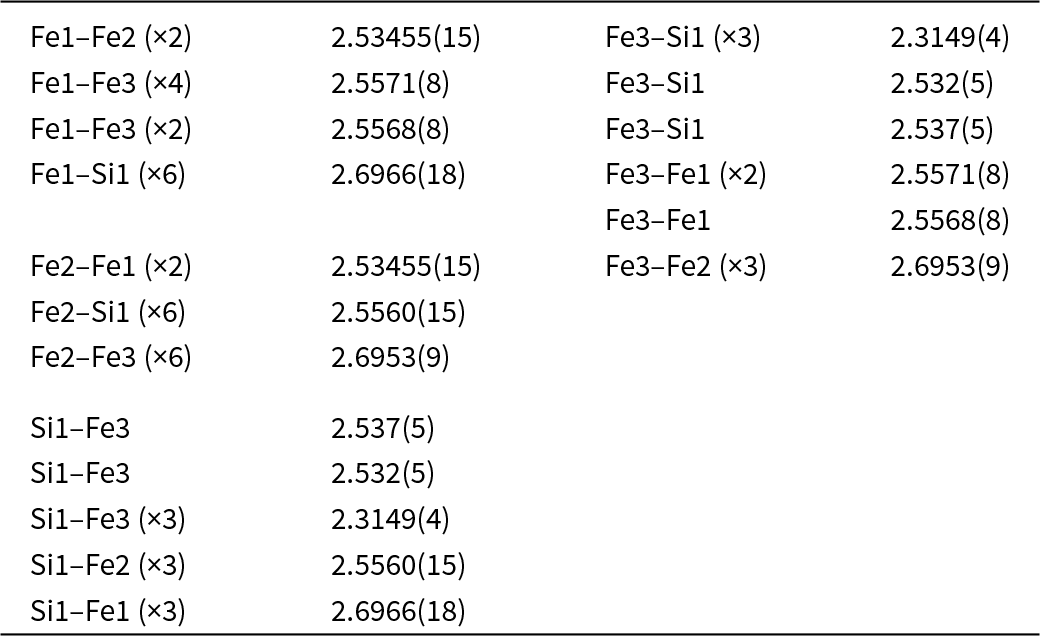Viewport: 1040px width, 636px height.
Task: Click the Fe1–Fe3 (×2) bond label
Action: [x=111, y=130]
